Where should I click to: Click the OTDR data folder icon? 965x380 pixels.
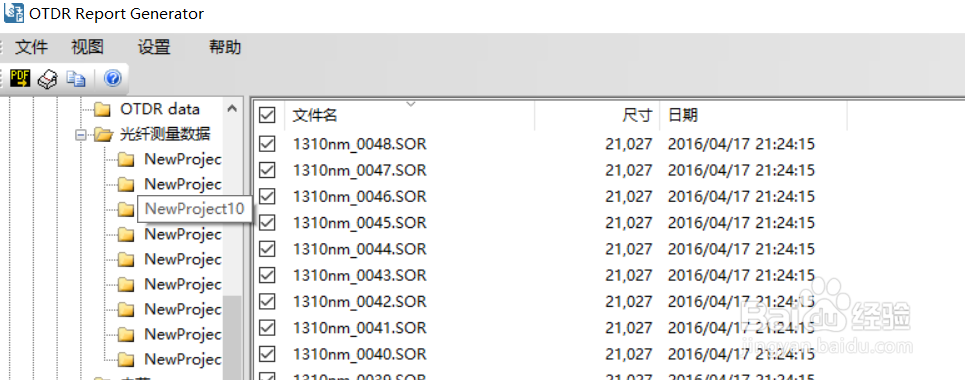(102, 110)
